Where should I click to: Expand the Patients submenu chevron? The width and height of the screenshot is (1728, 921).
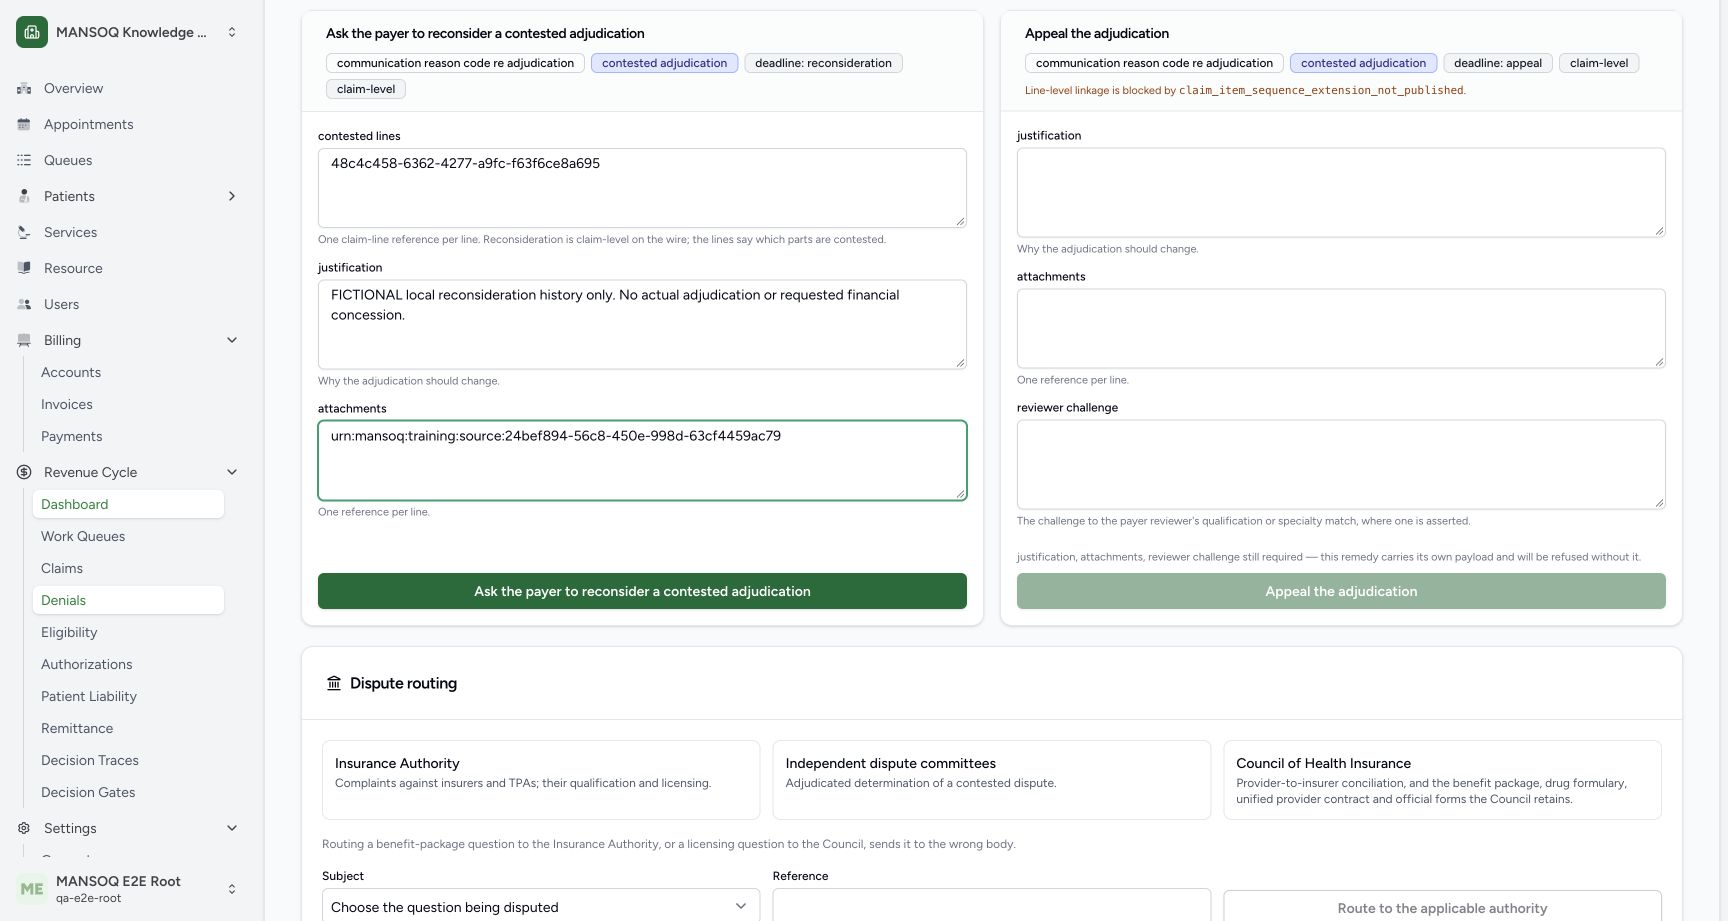232,196
